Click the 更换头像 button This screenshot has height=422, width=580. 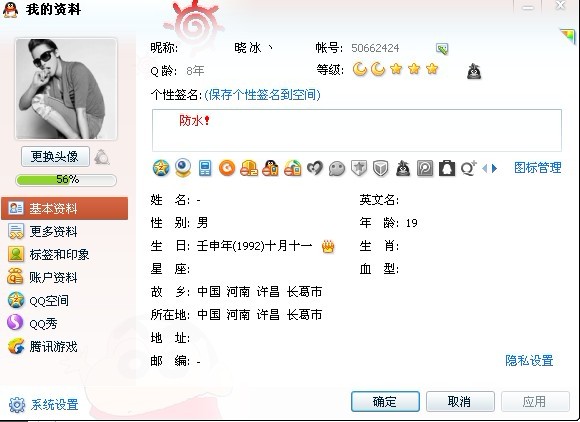(x=55, y=156)
